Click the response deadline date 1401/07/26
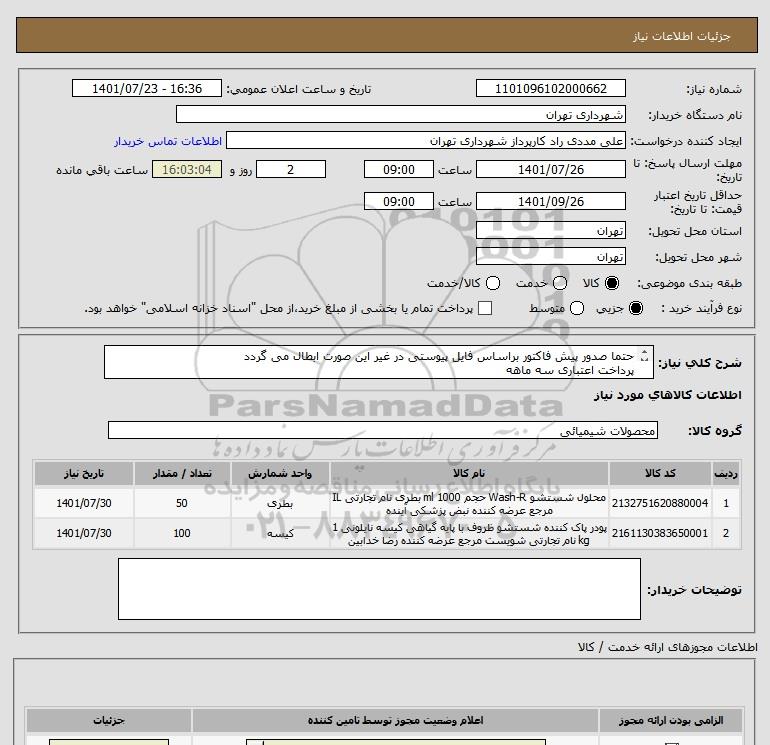 tap(550, 169)
